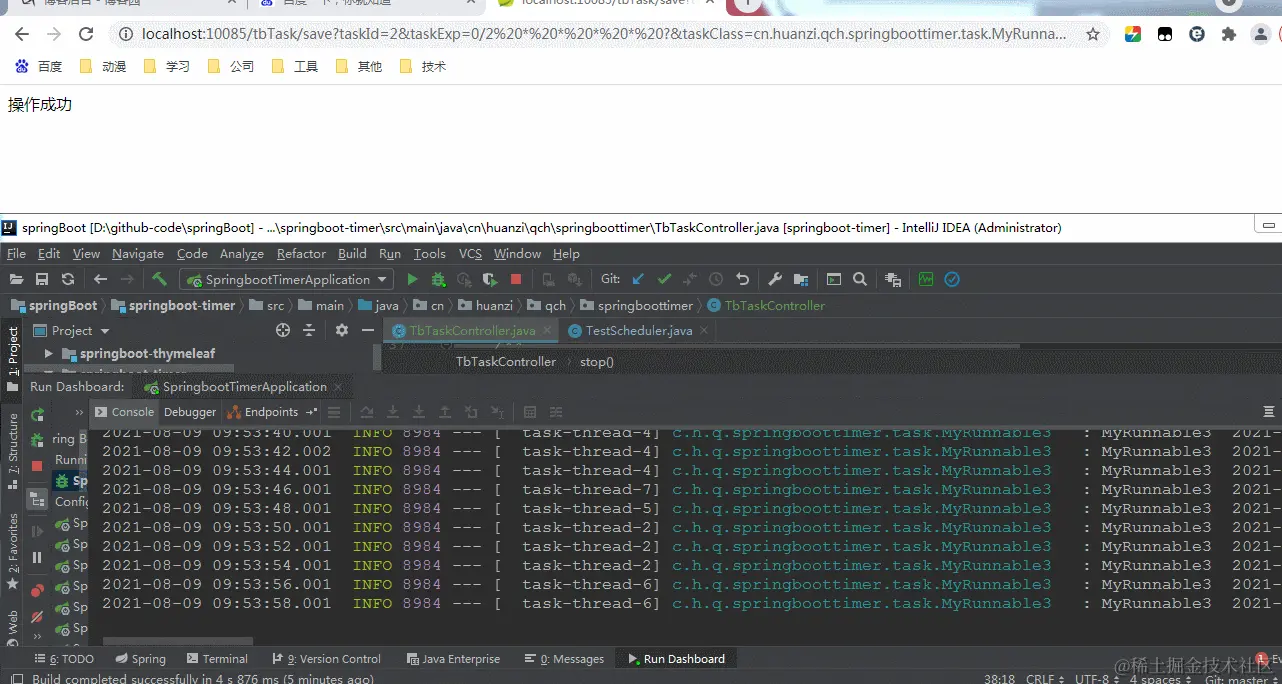Switch to the Debugger tab
Image resolution: width=1282 pixels, height=684 pixels.
pos(190,412)
